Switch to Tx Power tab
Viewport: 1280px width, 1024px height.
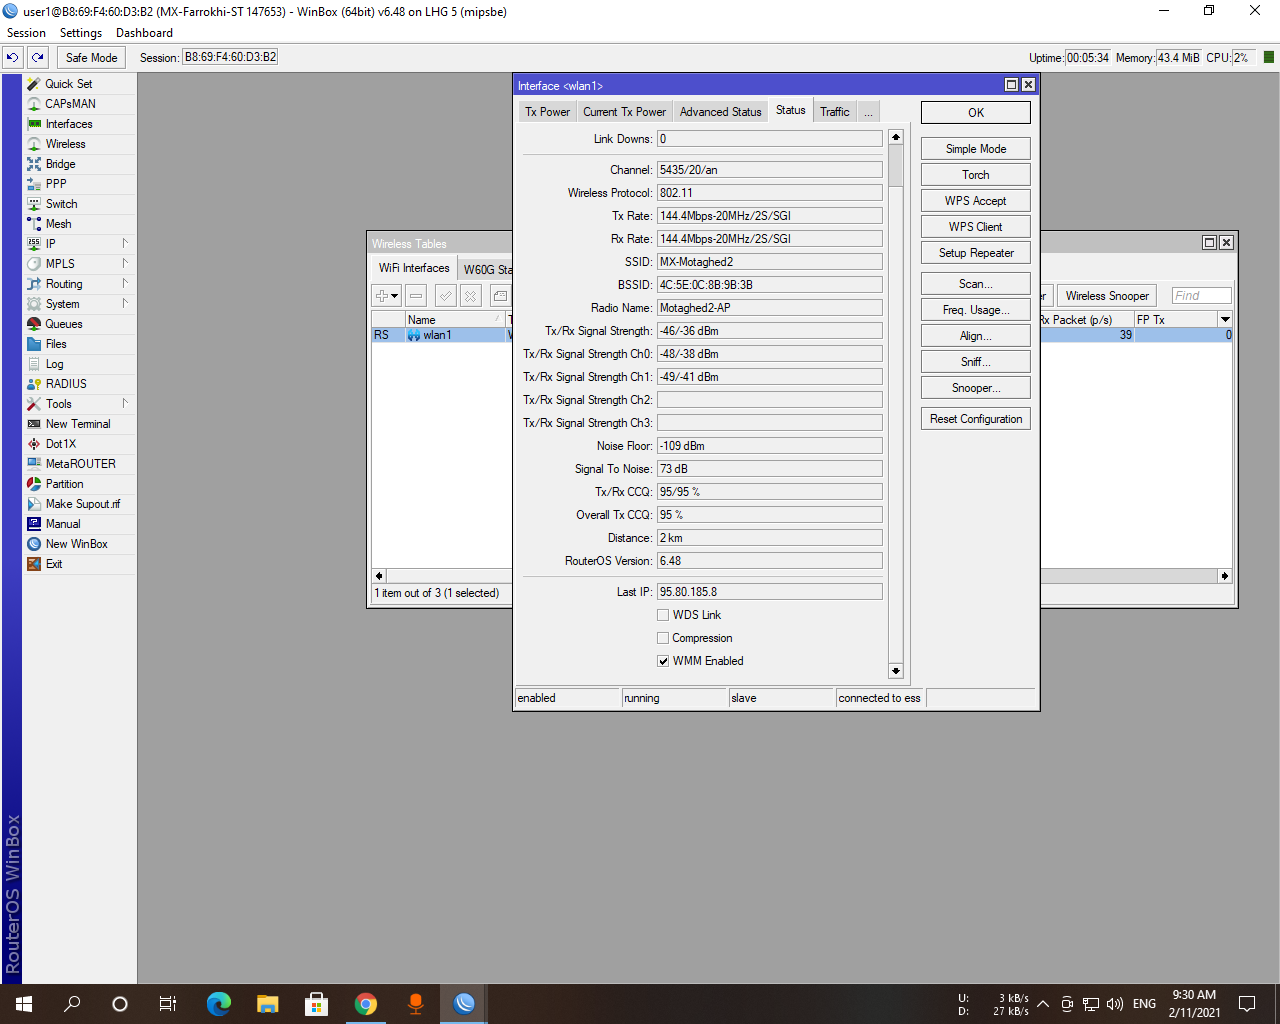click(x=547, y=112)
